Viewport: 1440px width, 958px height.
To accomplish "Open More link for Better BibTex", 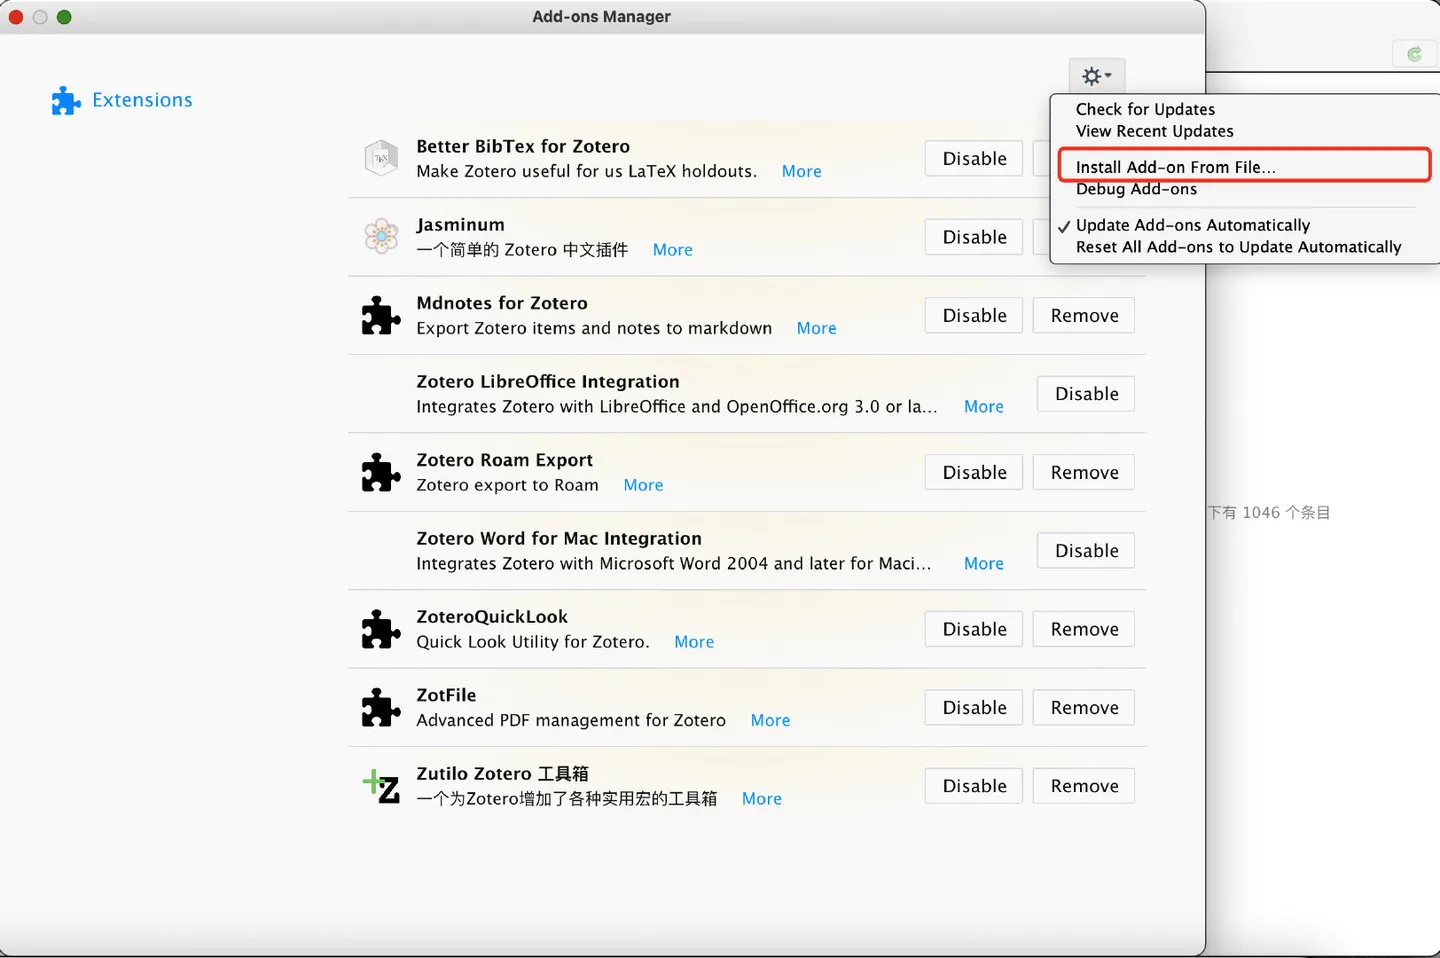I will click(x=801, y=171).
